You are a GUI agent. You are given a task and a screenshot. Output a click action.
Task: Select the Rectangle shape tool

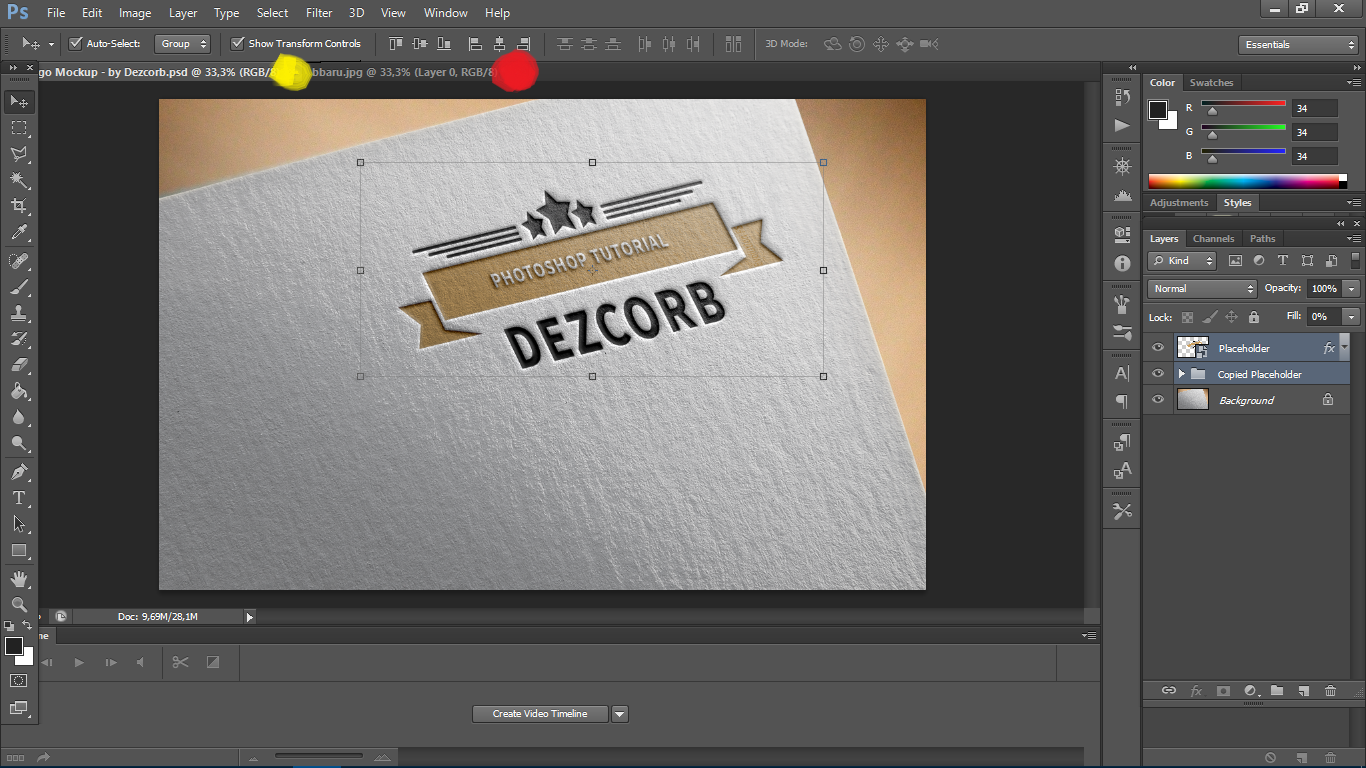(19, 550)
